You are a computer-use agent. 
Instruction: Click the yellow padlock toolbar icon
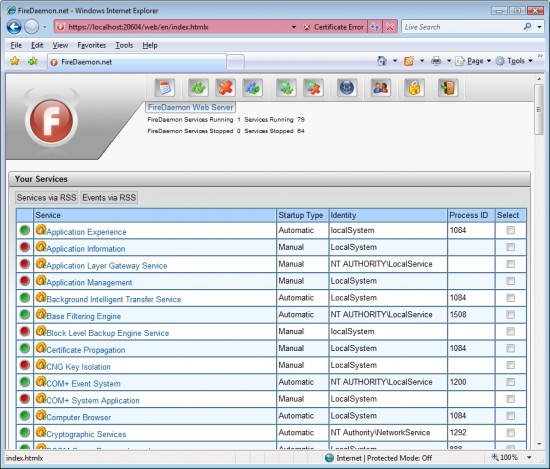tap(414, 88)
